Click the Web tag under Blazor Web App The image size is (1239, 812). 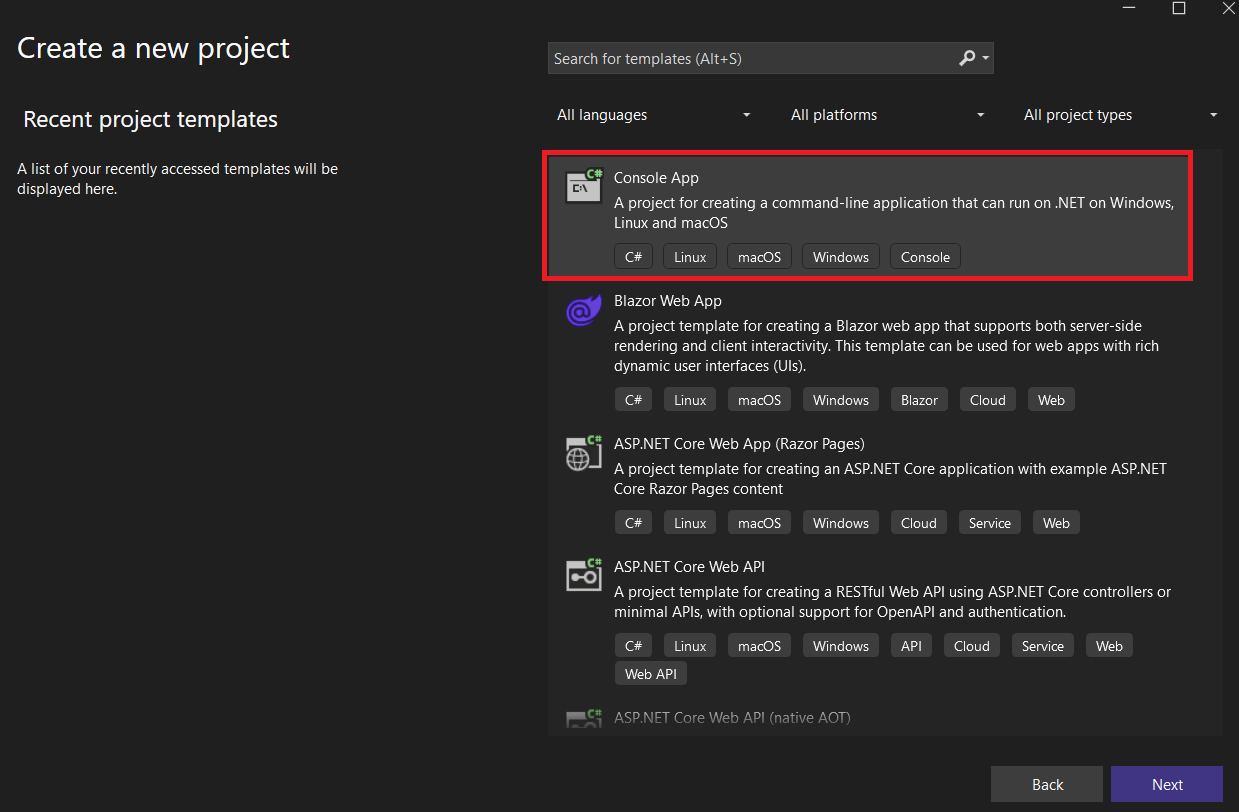click(1051, 400)
